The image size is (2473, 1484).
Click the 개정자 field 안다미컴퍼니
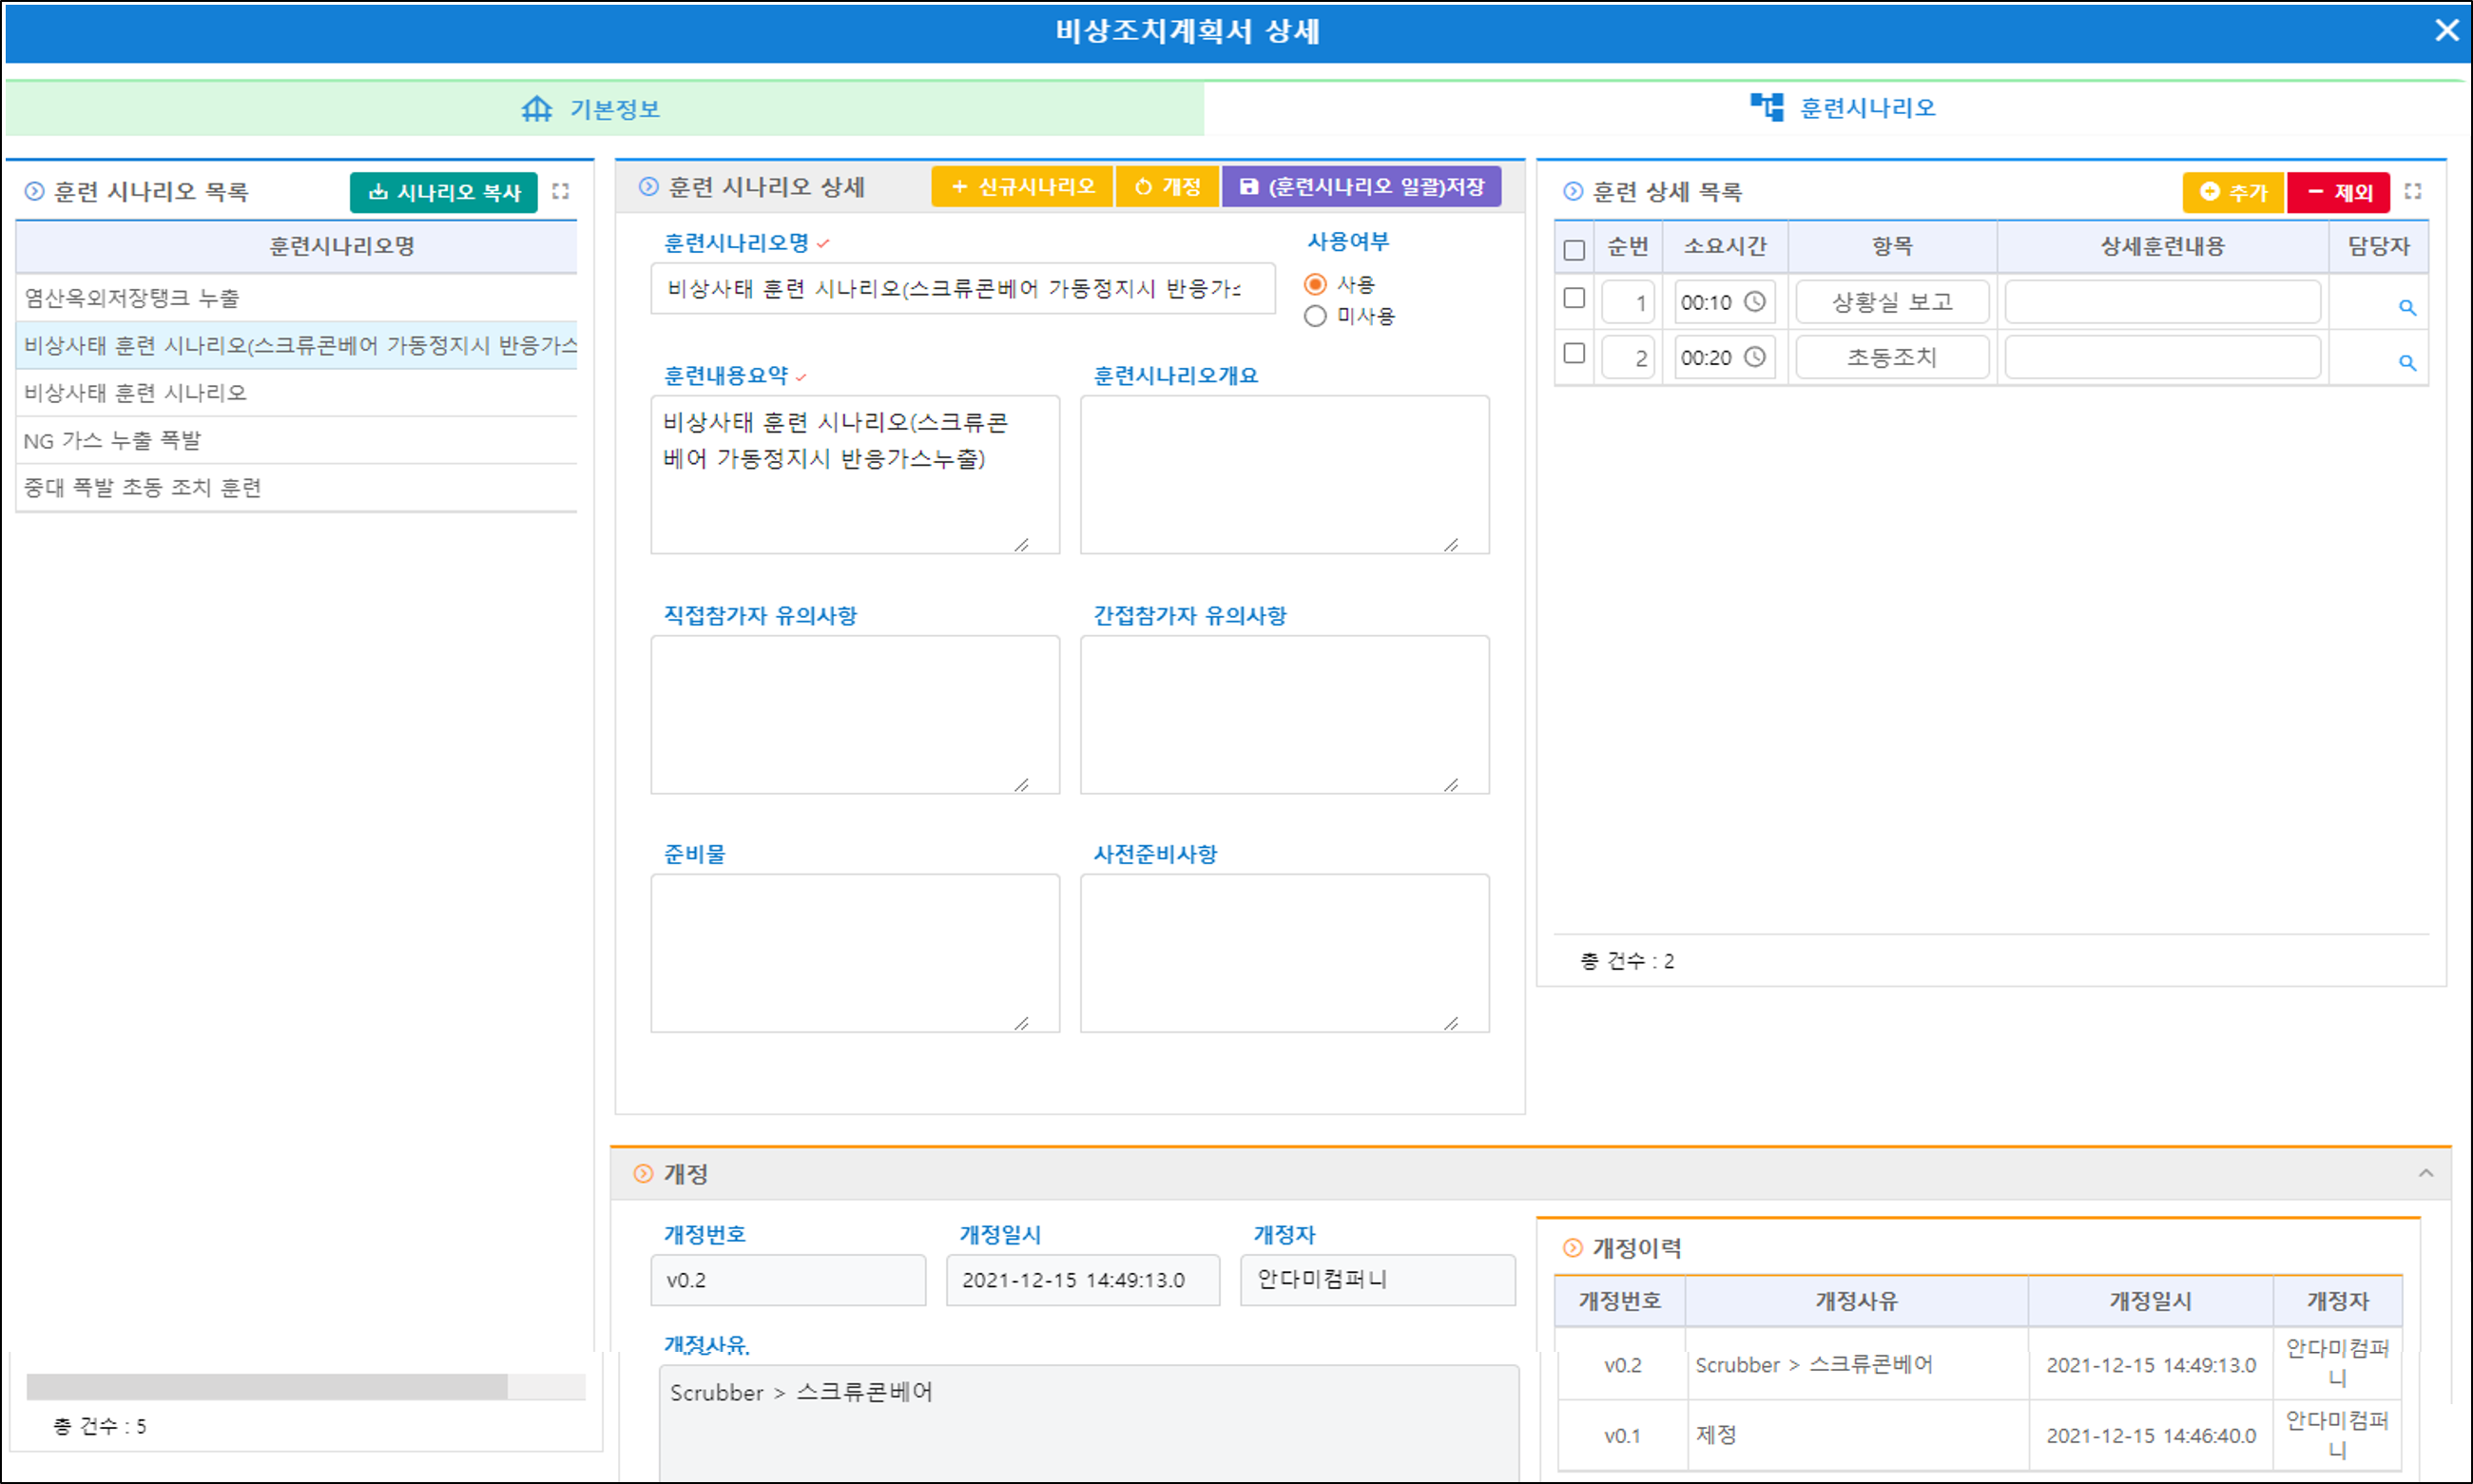pyautogui.click(x=1378, y=1280)
